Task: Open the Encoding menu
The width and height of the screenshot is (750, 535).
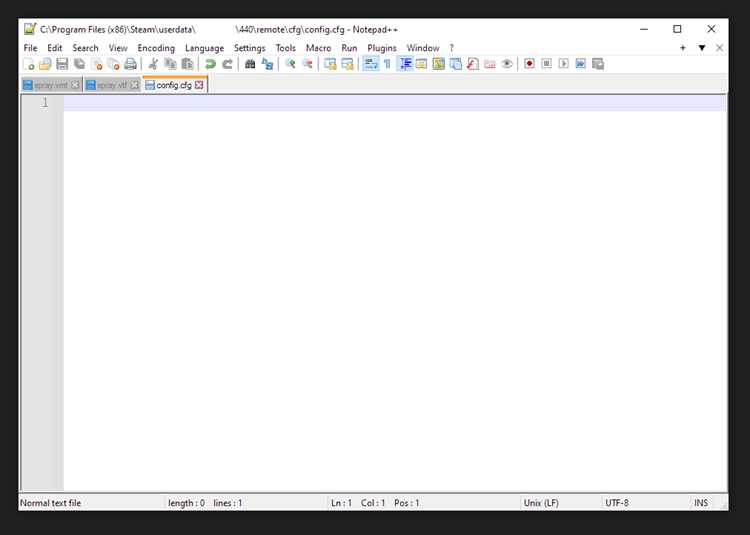Action: click(156, 48)
